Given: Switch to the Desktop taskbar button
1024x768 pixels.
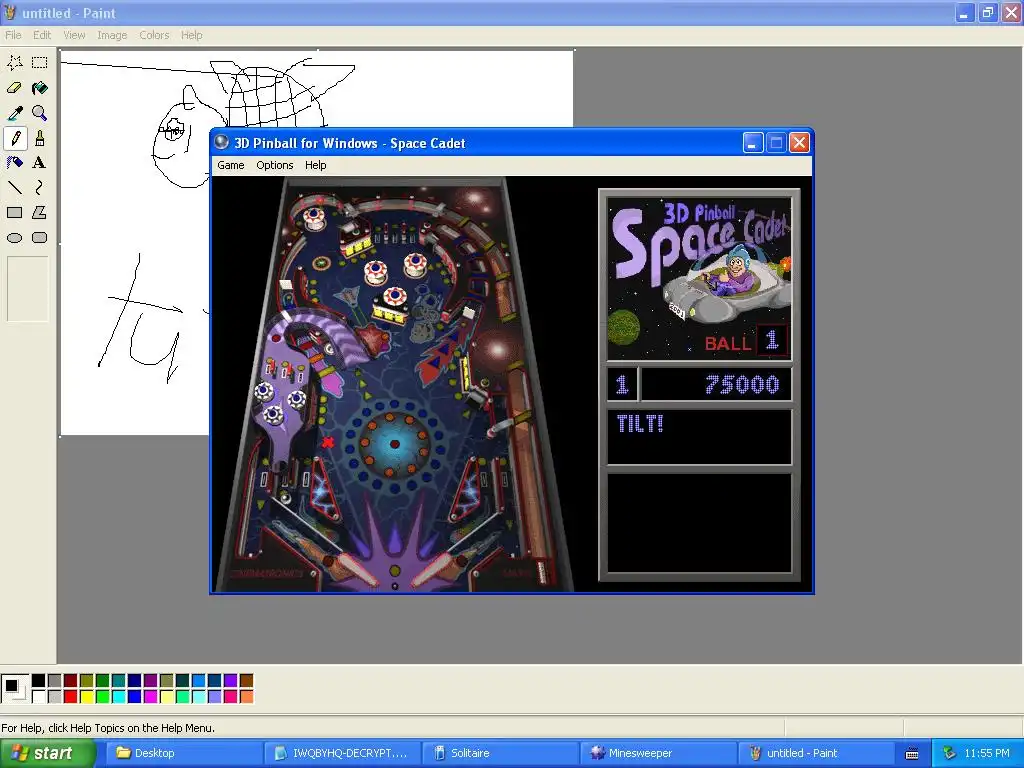Looking at the screenshot, I should (184, 753).
